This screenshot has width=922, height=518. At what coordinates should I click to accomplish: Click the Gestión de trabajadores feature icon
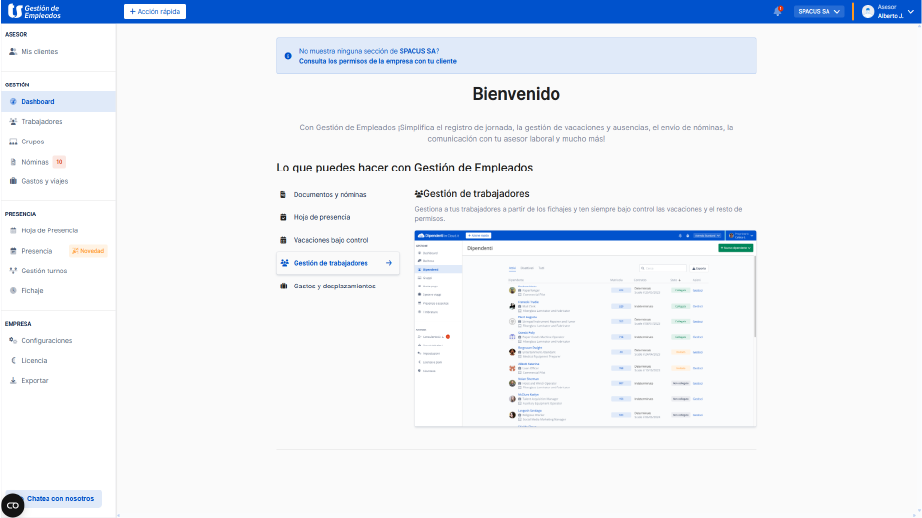click(x=285, y=263)
